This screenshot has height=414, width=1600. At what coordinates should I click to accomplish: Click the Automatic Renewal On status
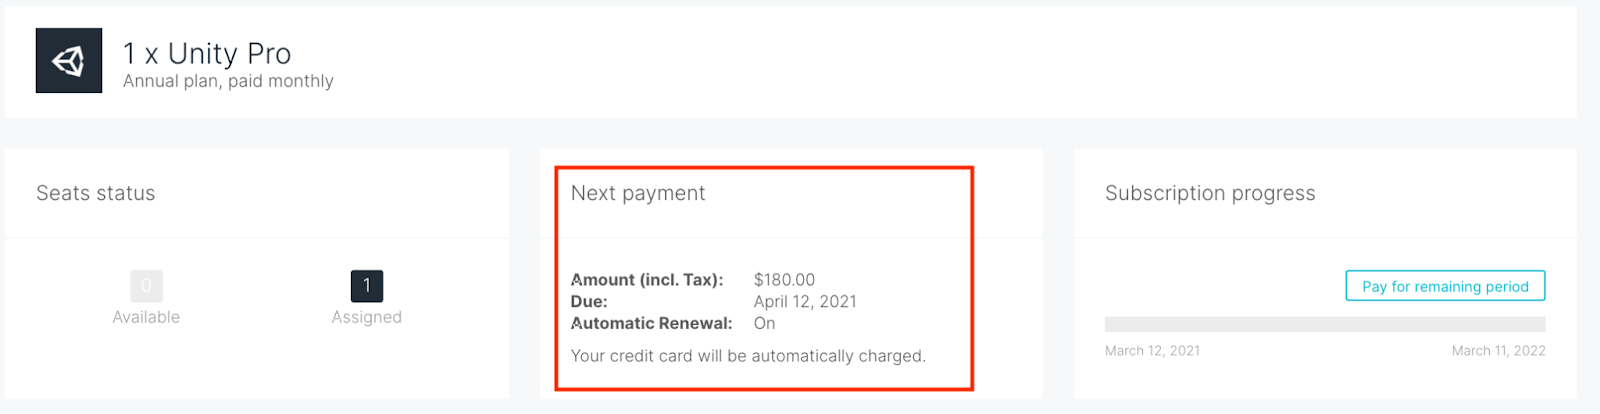click(x=764, y=324)
